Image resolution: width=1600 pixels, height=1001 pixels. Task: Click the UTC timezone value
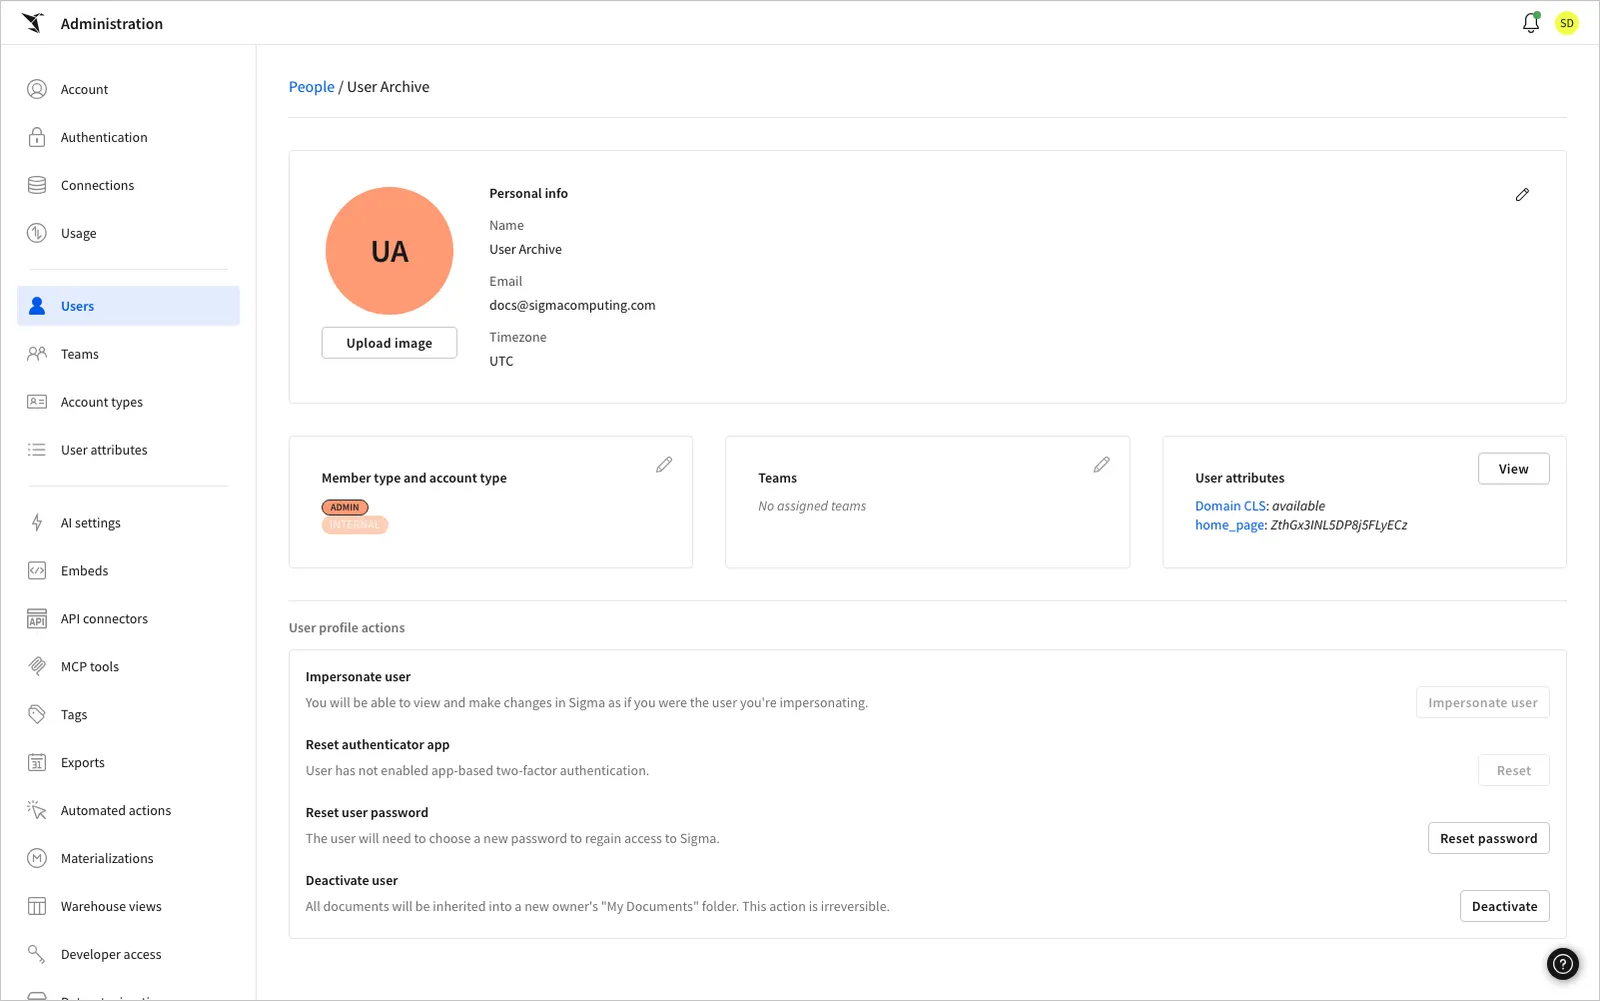pos(501,361)
